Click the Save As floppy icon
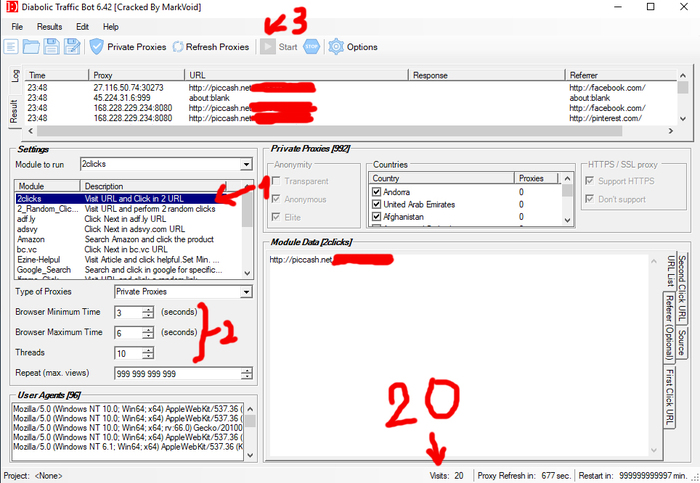This screenshot has height=483, width=700. [72, 46]
